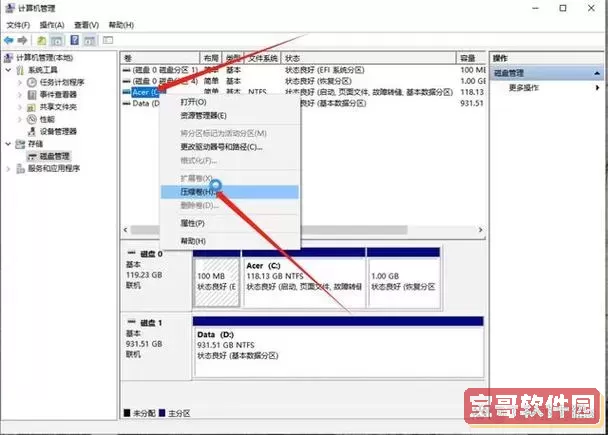Click the last toolbar icon for view settings

[x=108, y=40]
